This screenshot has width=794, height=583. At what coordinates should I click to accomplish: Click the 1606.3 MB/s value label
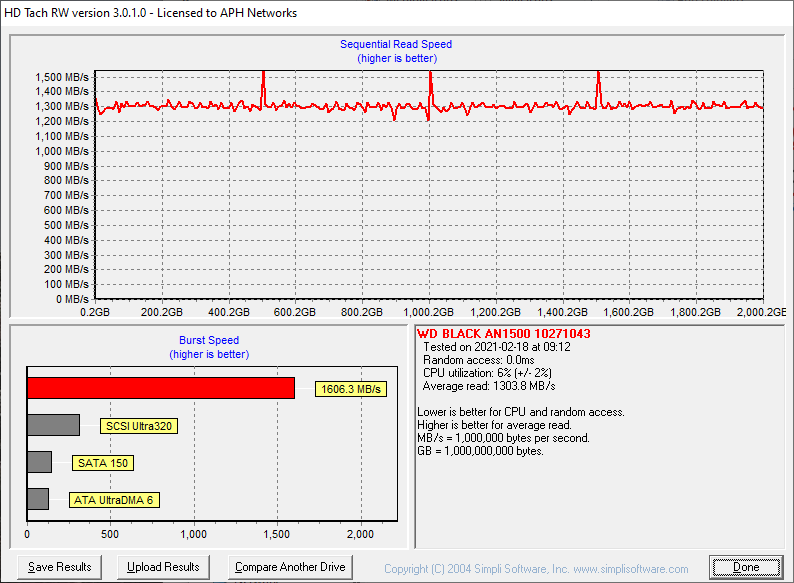pyautogui.click(x=352, y=389)
